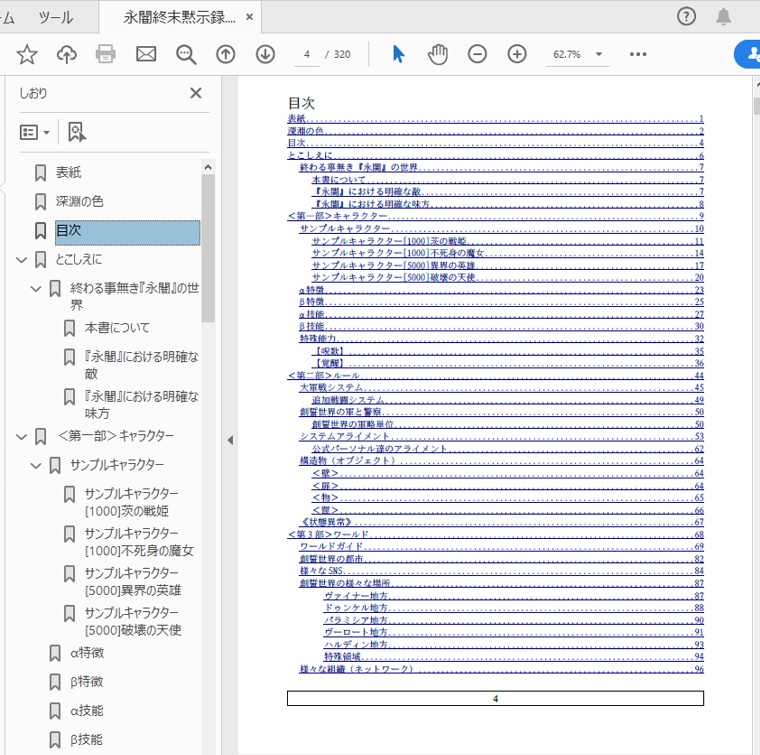Collapse <第一部>キャラクター bookmark node
760x755 pixels.
pos(21,437)
